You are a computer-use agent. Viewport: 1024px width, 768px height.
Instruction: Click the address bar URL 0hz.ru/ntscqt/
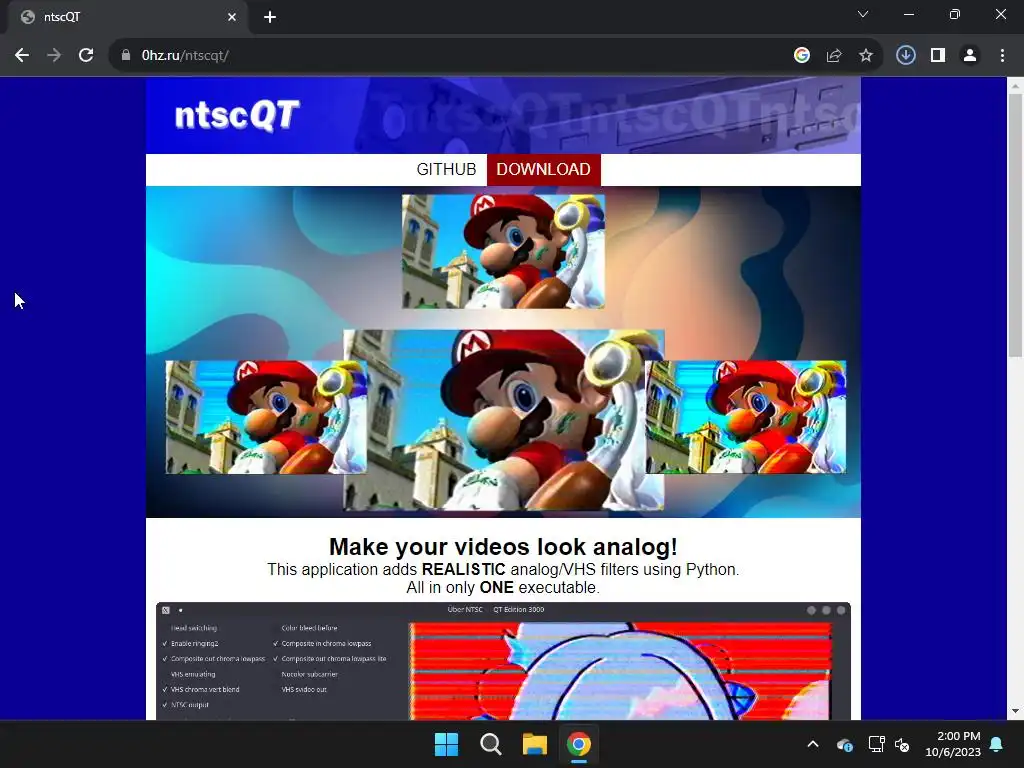185,56
